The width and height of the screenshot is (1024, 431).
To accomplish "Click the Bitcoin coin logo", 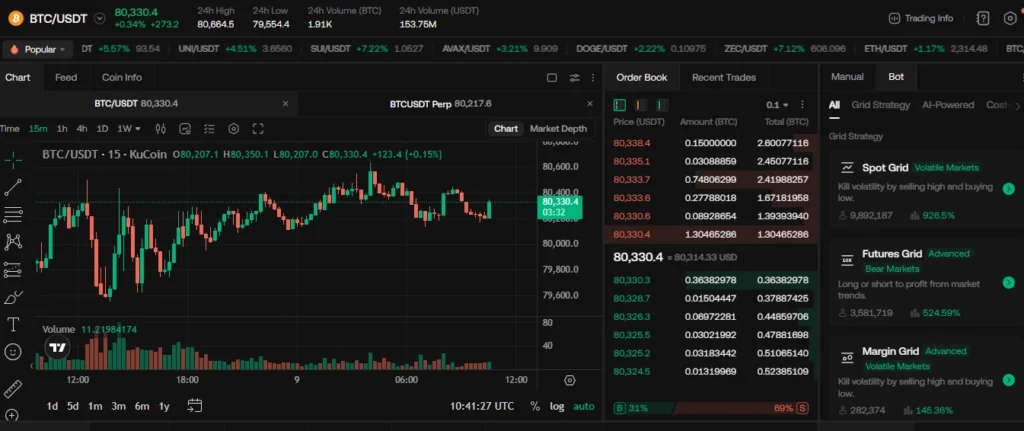I will coord(16,18).
